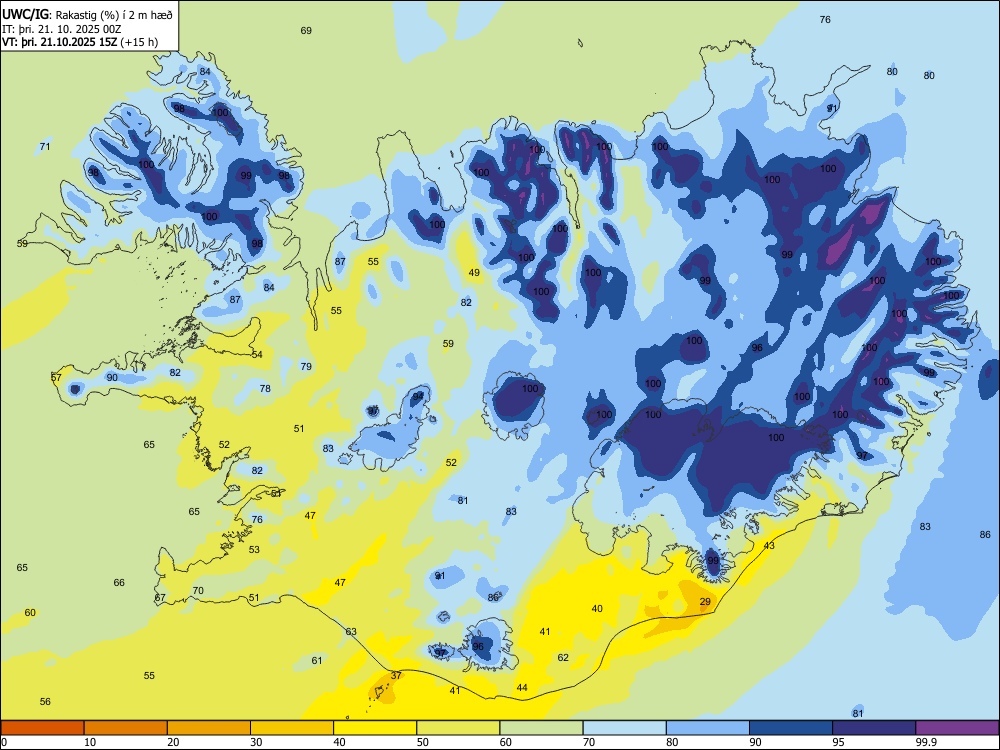This screenshot has width=1000, height=750.
Task: Select the '43' humidity value on the map
Action: [769, 545]
